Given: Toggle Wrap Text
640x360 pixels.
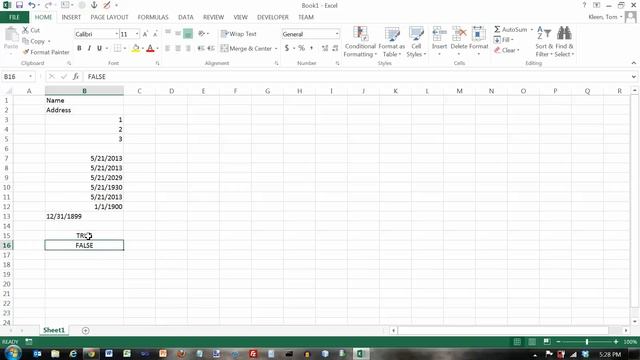Looking at the screenshot, I should (x=238, y=34).
